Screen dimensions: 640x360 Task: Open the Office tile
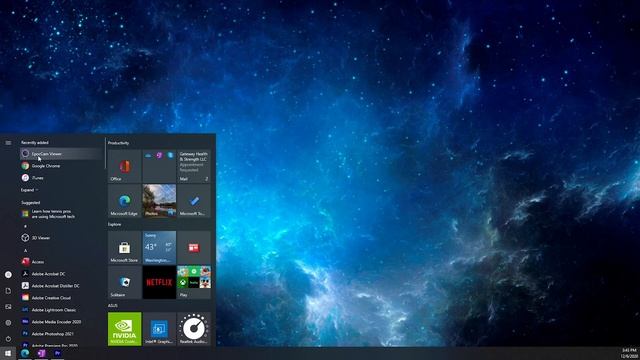coord(124,166)
